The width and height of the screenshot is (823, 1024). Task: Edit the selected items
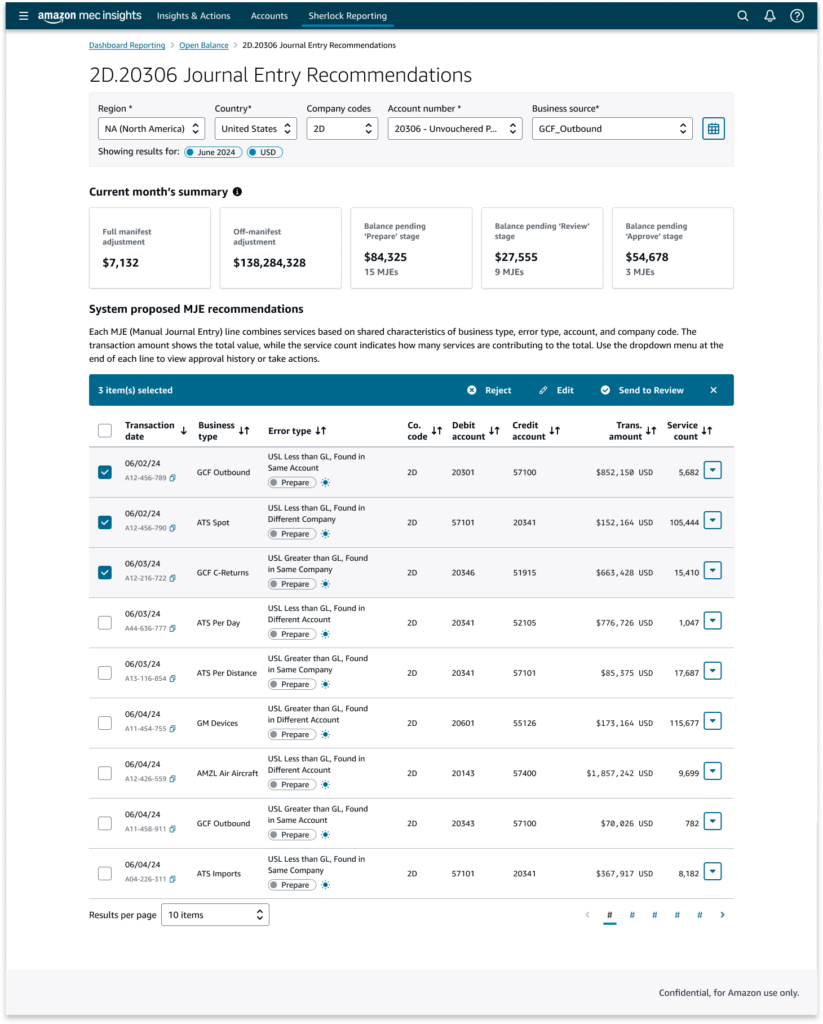click(557, 390)
